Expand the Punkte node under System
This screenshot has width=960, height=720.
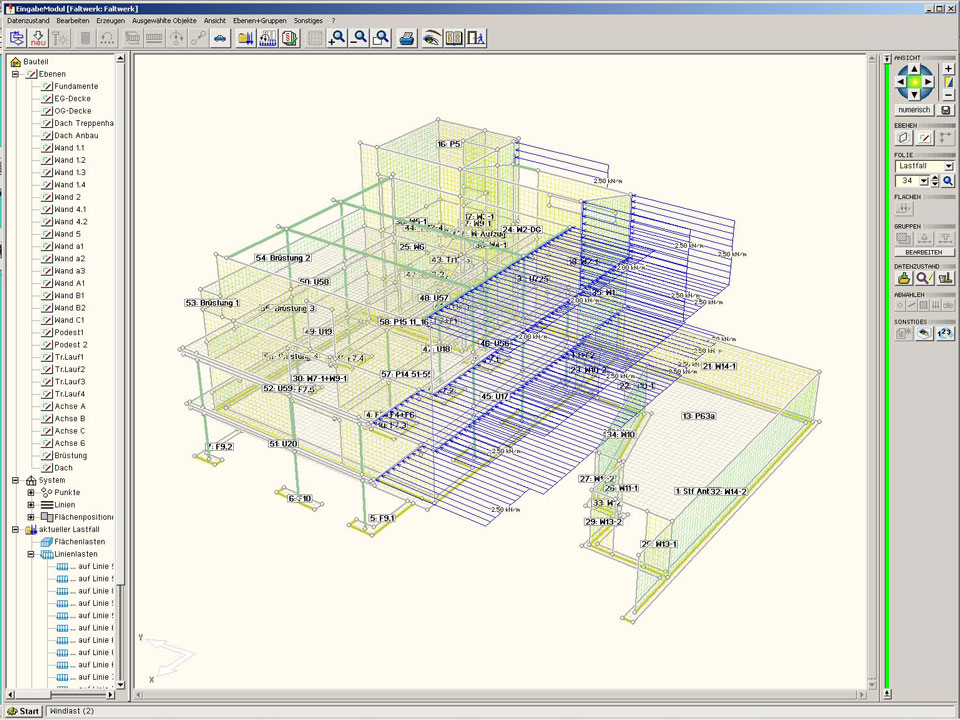tap(31, 493)
